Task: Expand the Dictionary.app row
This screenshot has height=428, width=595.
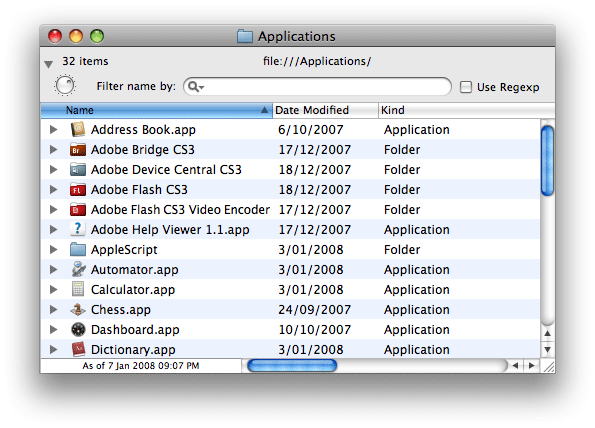Action: tap(54, 349)
